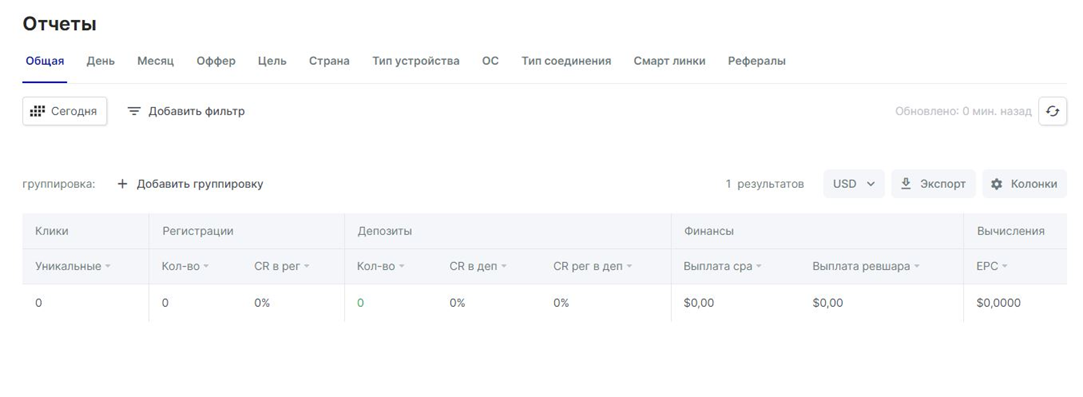Sort by CR рег в деп column
Image resolution: width=1083 pixels, height=397 pixels.
pos(593,267)
